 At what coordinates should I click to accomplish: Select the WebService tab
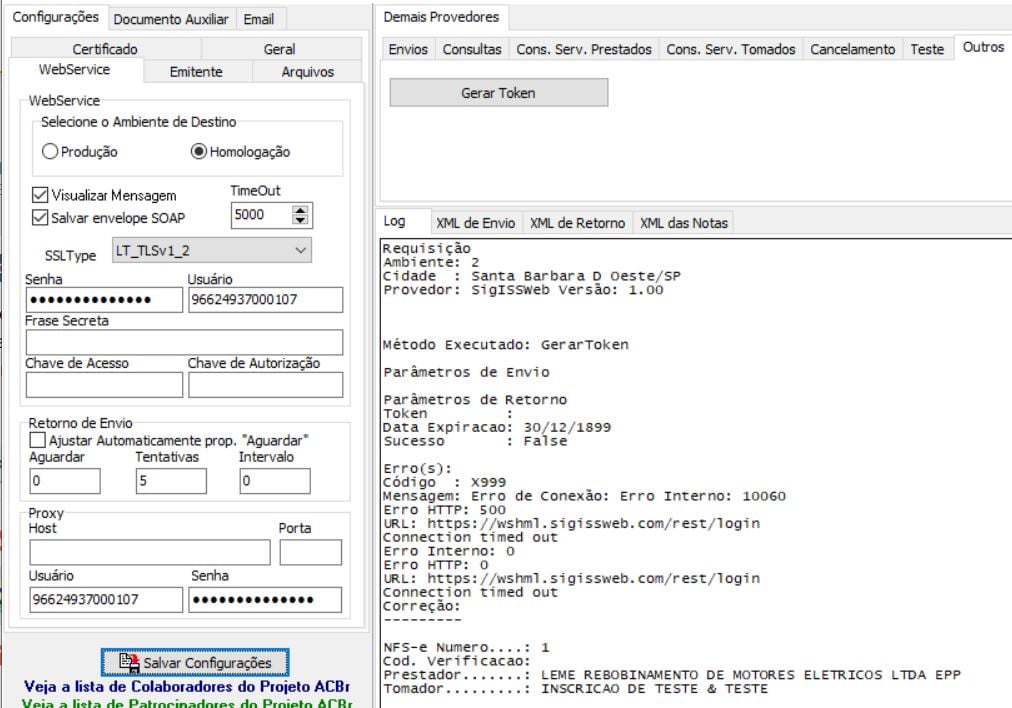75,69
